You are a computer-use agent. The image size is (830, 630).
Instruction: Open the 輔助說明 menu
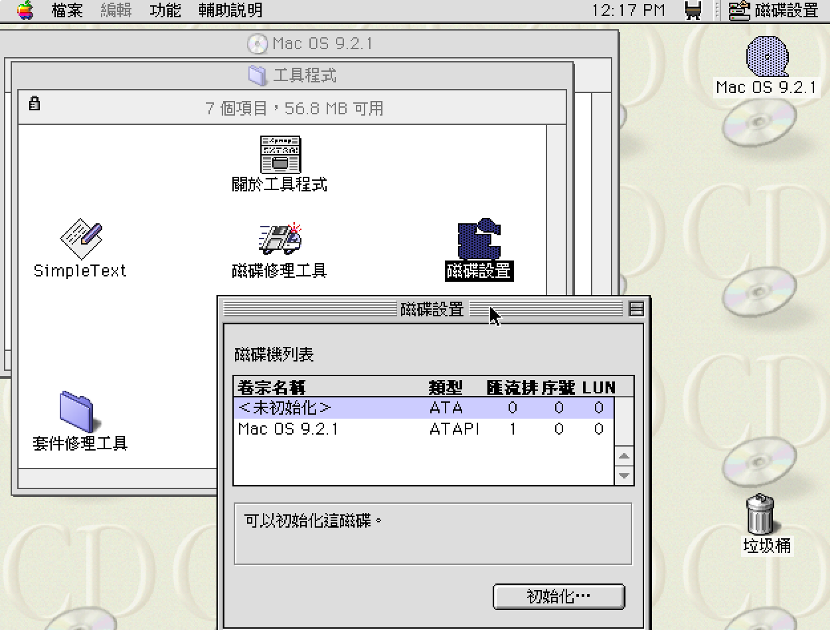pyautogui.click(x=230, y=10)
